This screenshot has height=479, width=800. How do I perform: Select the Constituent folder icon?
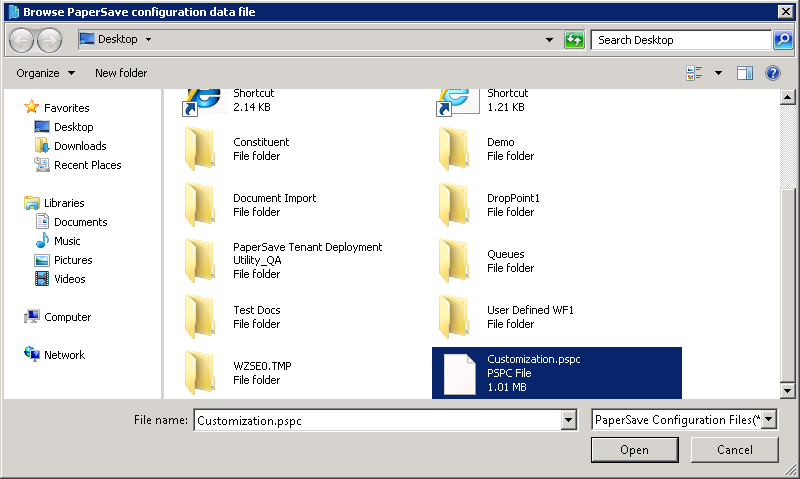coord(200,148)
